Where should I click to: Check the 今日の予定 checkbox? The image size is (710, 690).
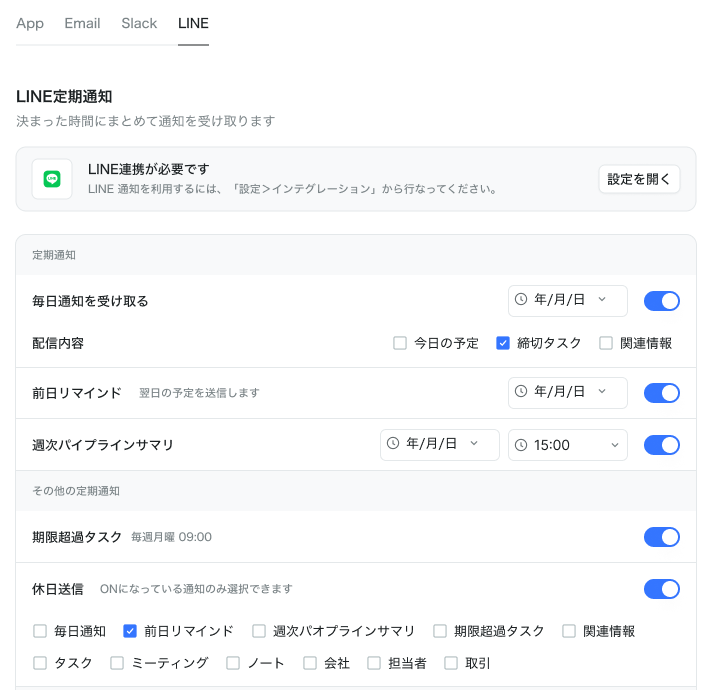click(400, 343)
